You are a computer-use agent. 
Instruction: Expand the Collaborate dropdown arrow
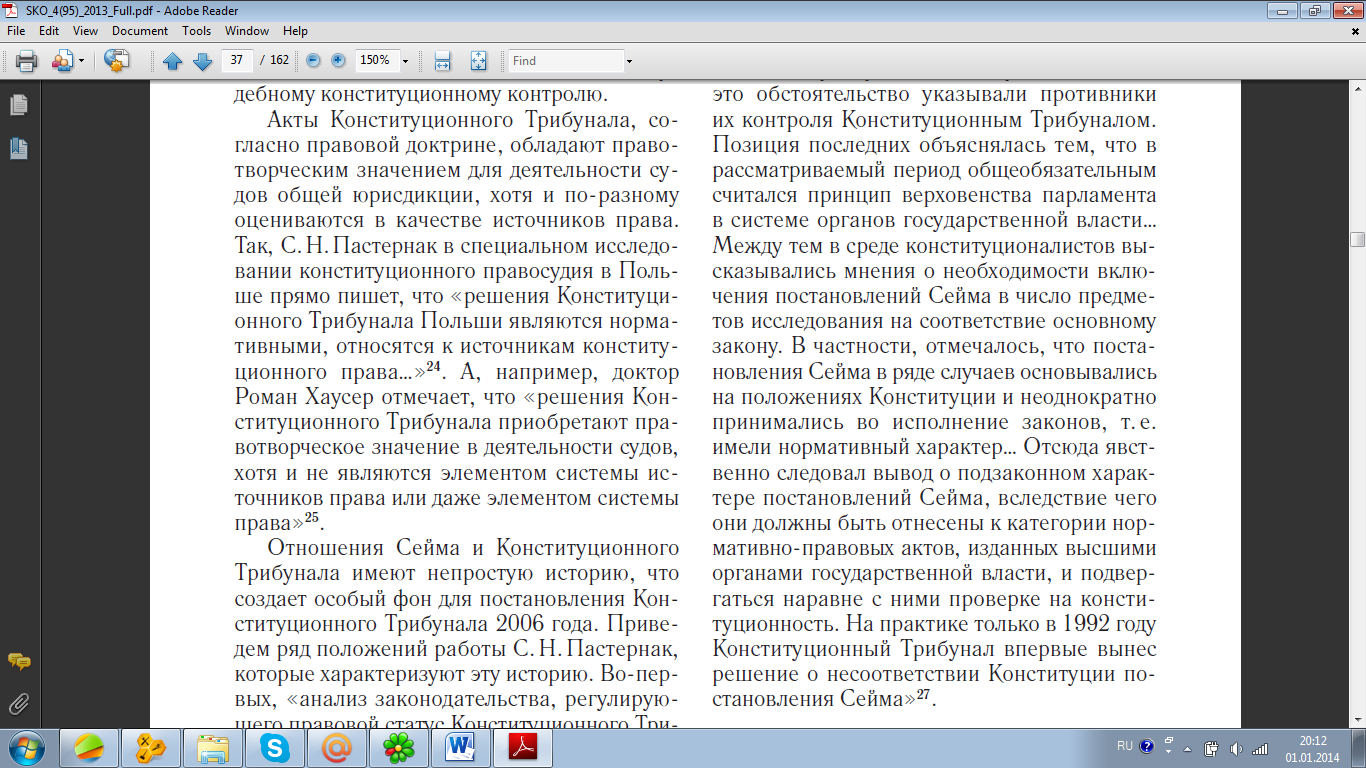click(x=82, y=61)
